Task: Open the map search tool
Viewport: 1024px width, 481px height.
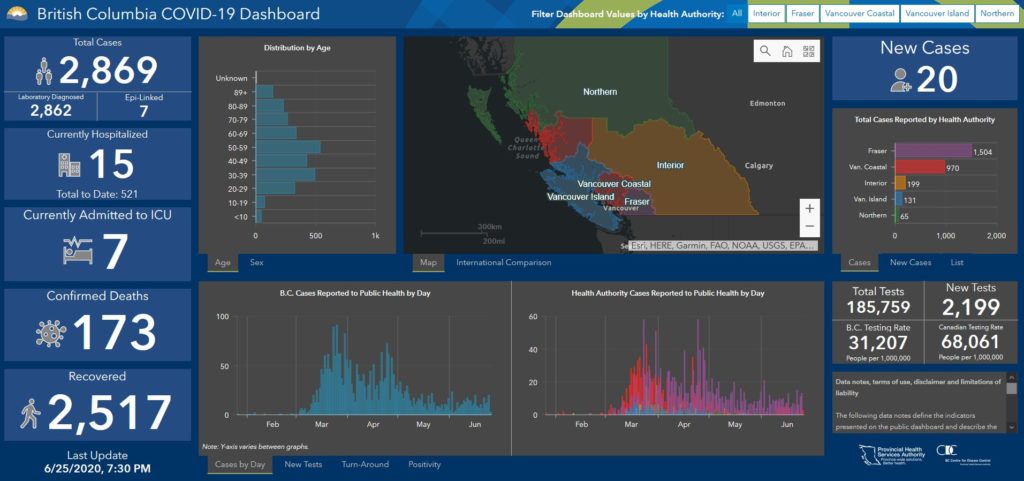Action: click(765, 51)
